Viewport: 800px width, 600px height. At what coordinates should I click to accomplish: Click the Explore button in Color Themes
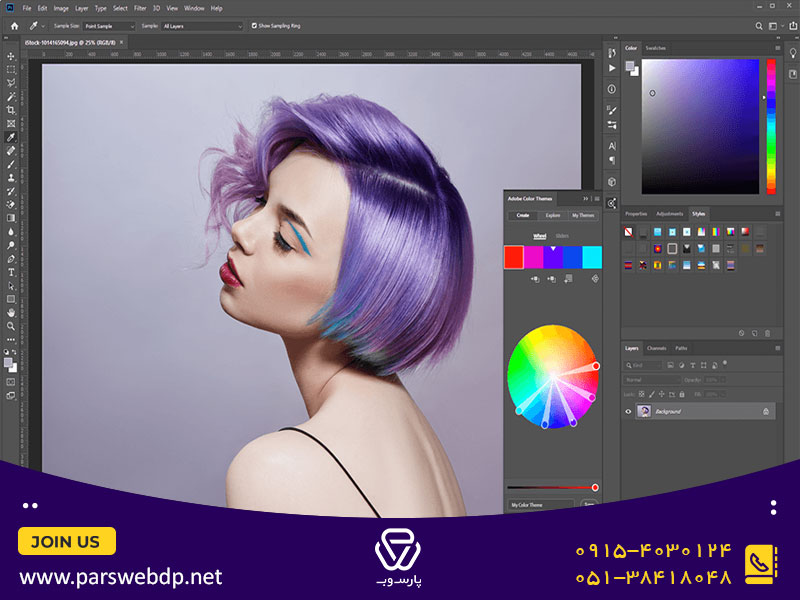click(553, 215)
